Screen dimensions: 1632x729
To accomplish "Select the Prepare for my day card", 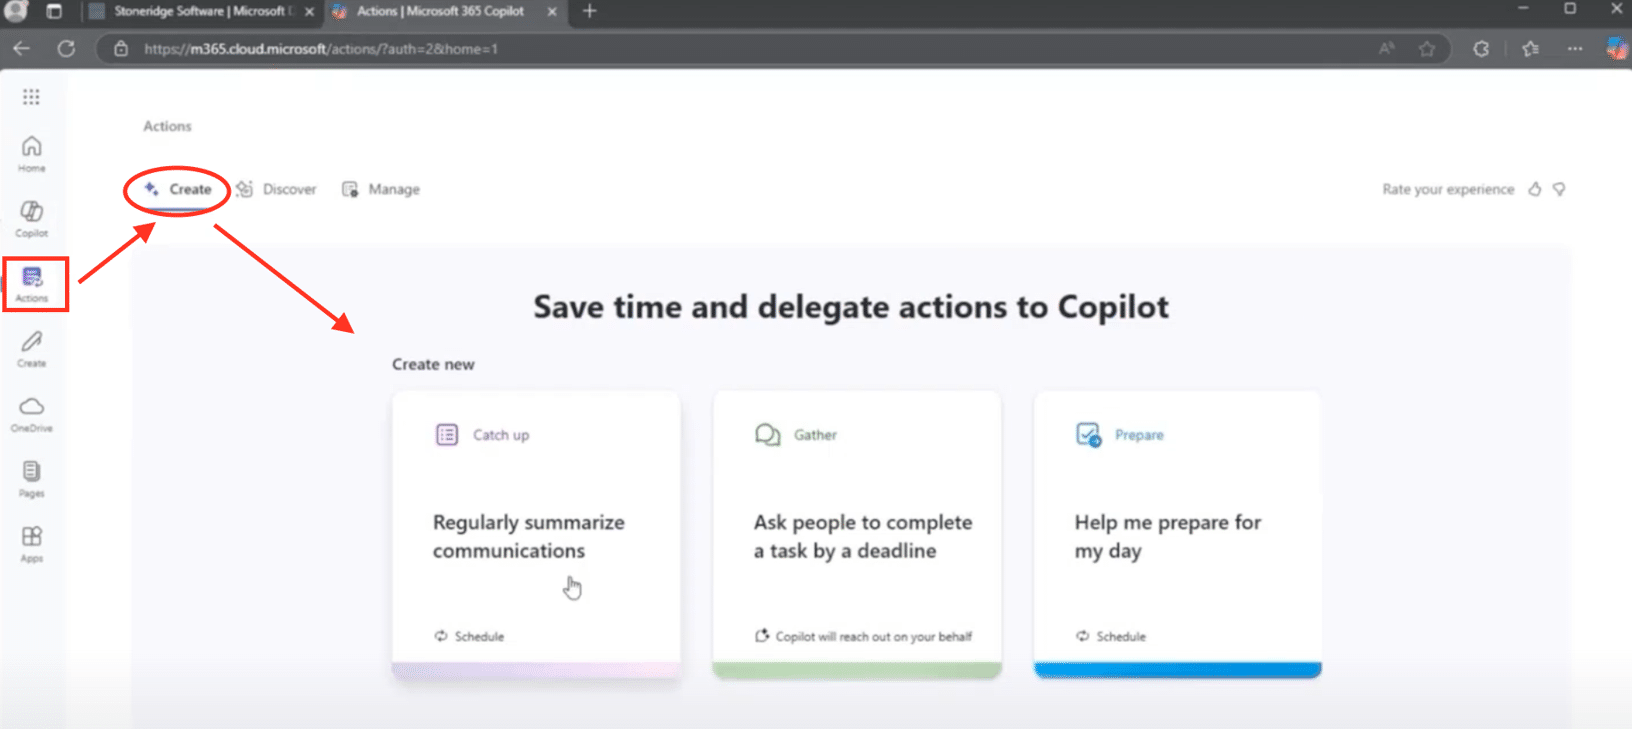I will click(1177, 534).
